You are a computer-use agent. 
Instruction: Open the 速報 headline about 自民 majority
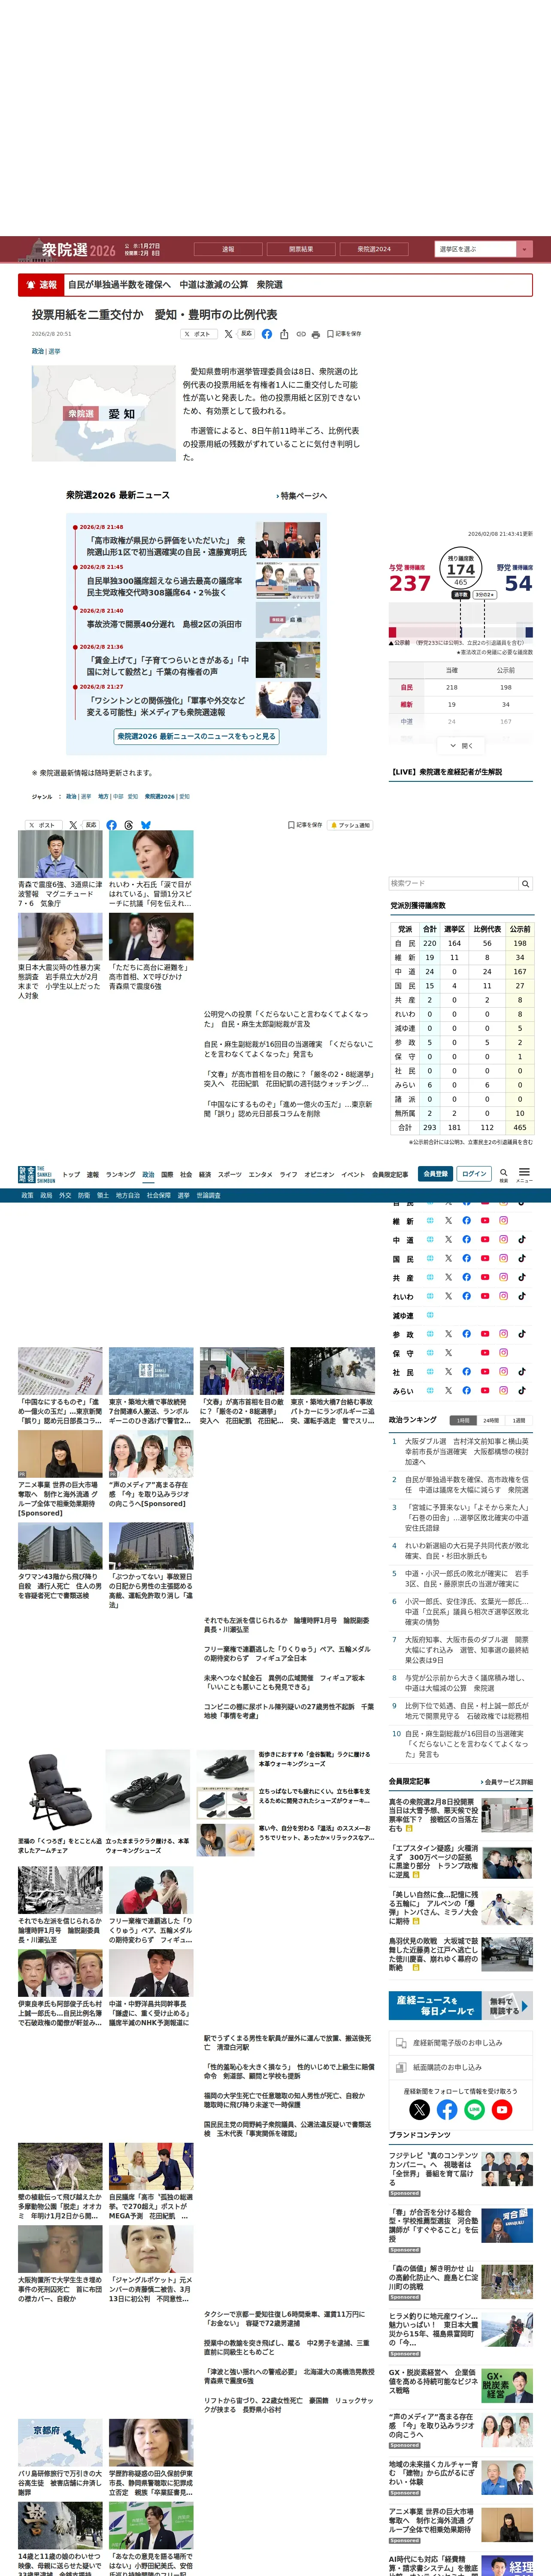click(x=175, y=285)
